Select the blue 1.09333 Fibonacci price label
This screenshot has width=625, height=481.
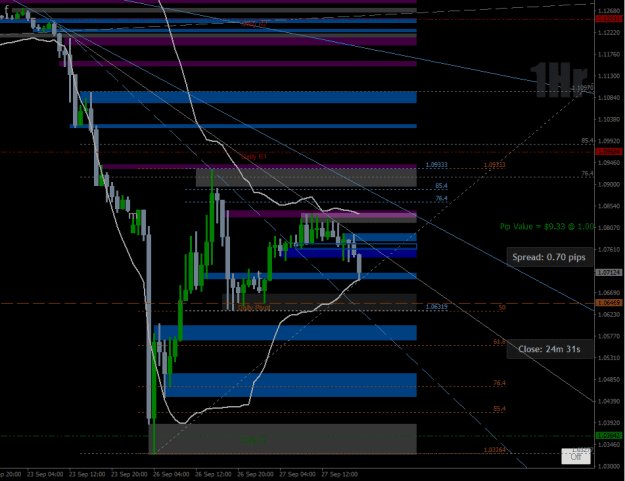[436, 165]
